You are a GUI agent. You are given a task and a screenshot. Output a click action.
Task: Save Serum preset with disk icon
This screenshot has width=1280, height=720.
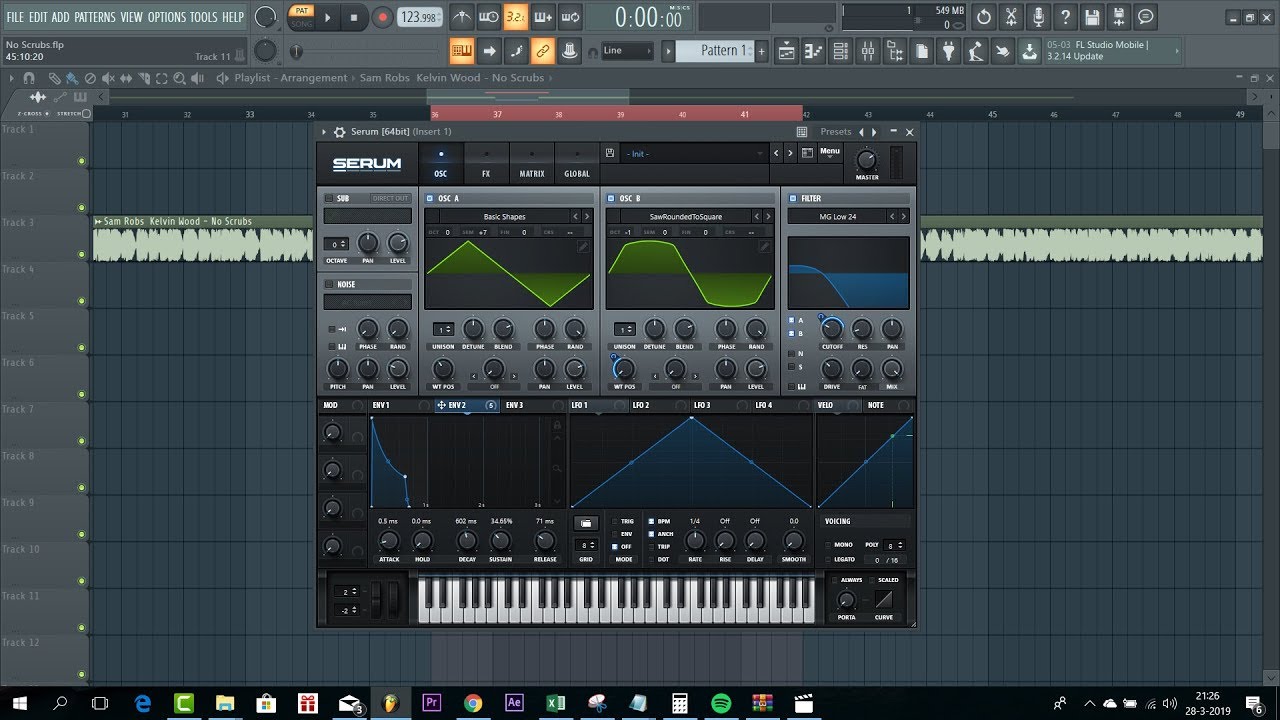coord(609,153)
